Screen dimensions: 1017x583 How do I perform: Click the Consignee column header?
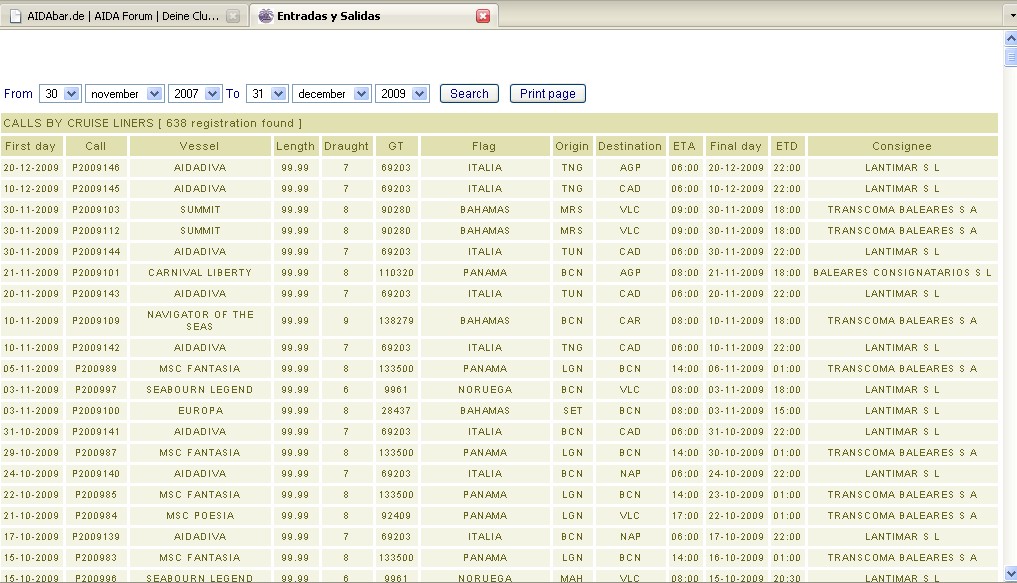click(901, 146)
